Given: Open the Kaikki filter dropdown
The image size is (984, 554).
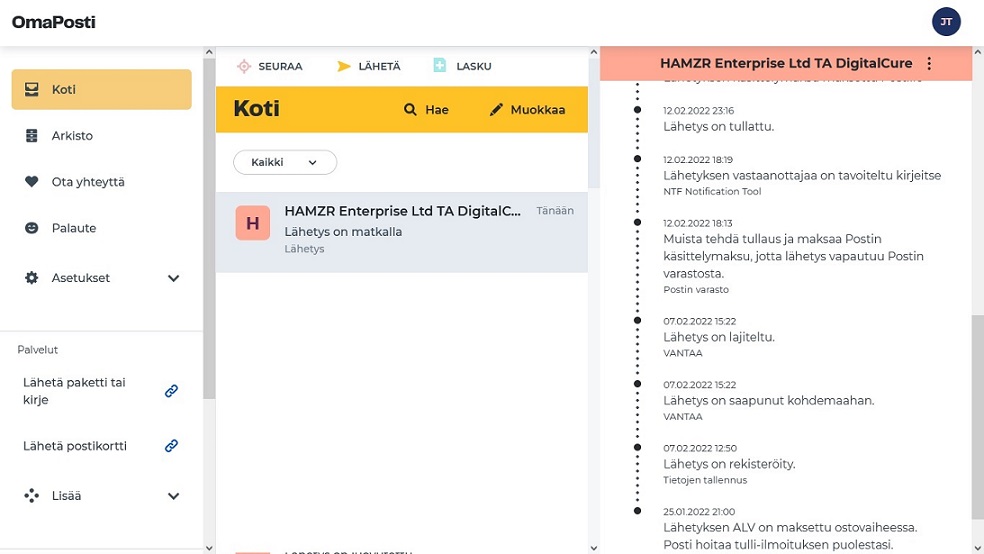Looking at the screenshot, I should point(284,162).
